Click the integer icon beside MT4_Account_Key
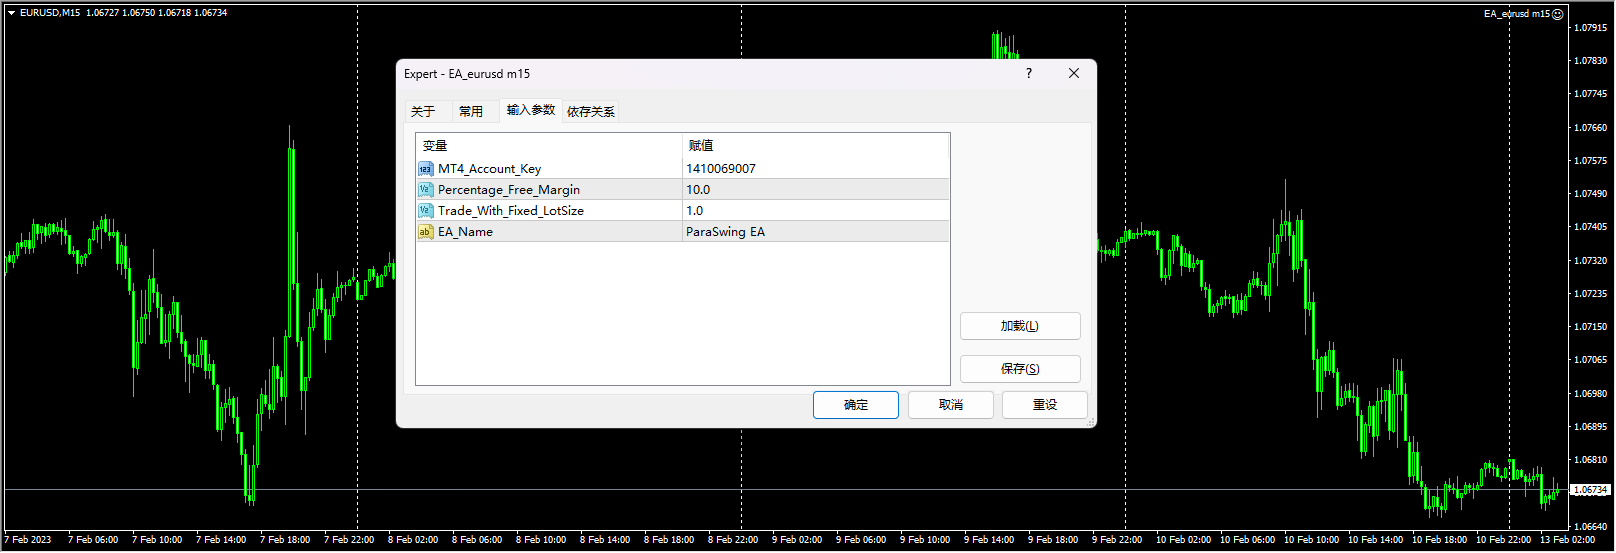This screenshot has height=553, width=1616. point(425,169)
